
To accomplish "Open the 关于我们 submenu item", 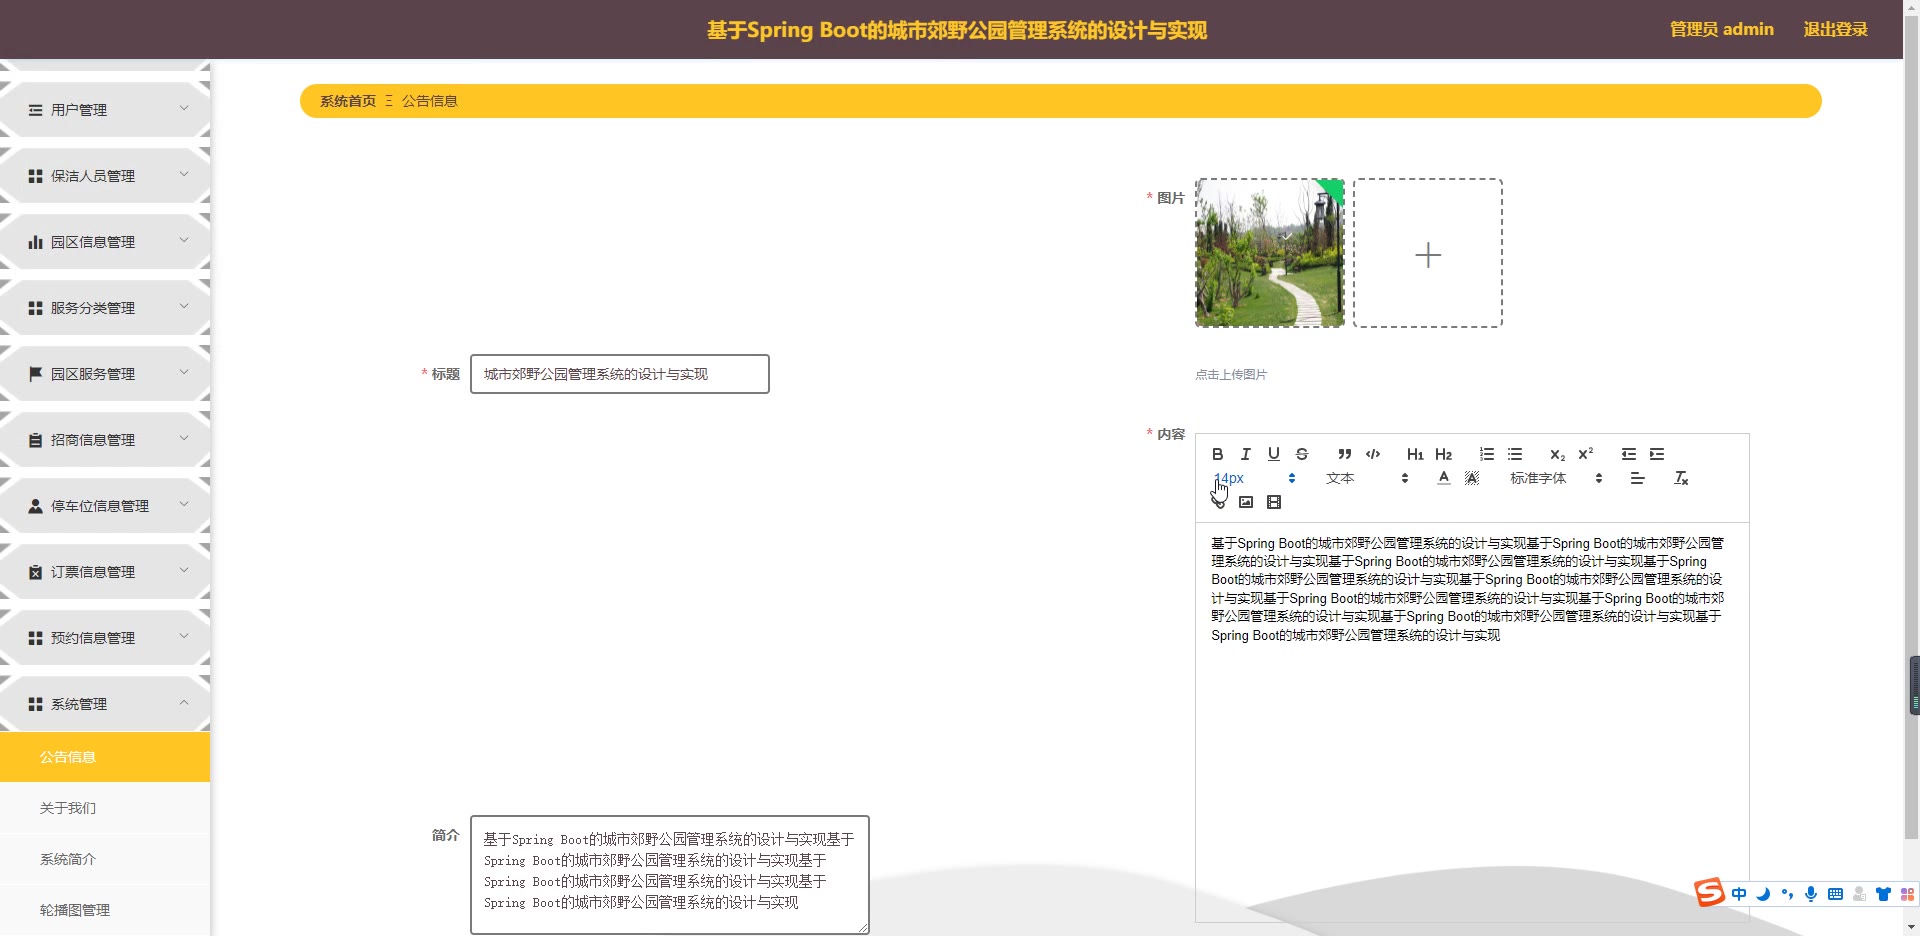I will [x=105, y=808].
